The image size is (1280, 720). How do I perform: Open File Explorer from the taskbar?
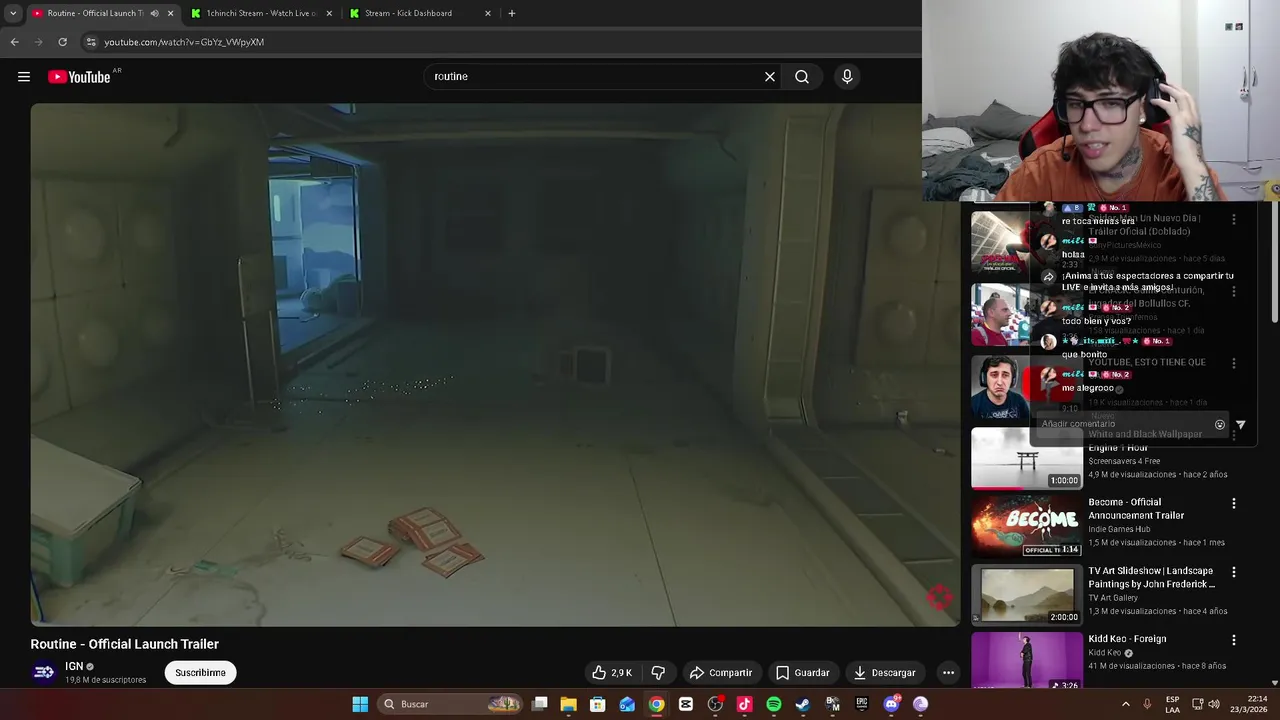click(568, 704)
